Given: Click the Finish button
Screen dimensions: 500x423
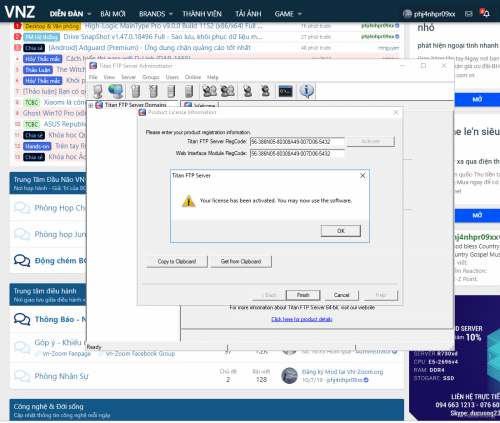Looking at the screenshot, I should [x=303, y=295].
